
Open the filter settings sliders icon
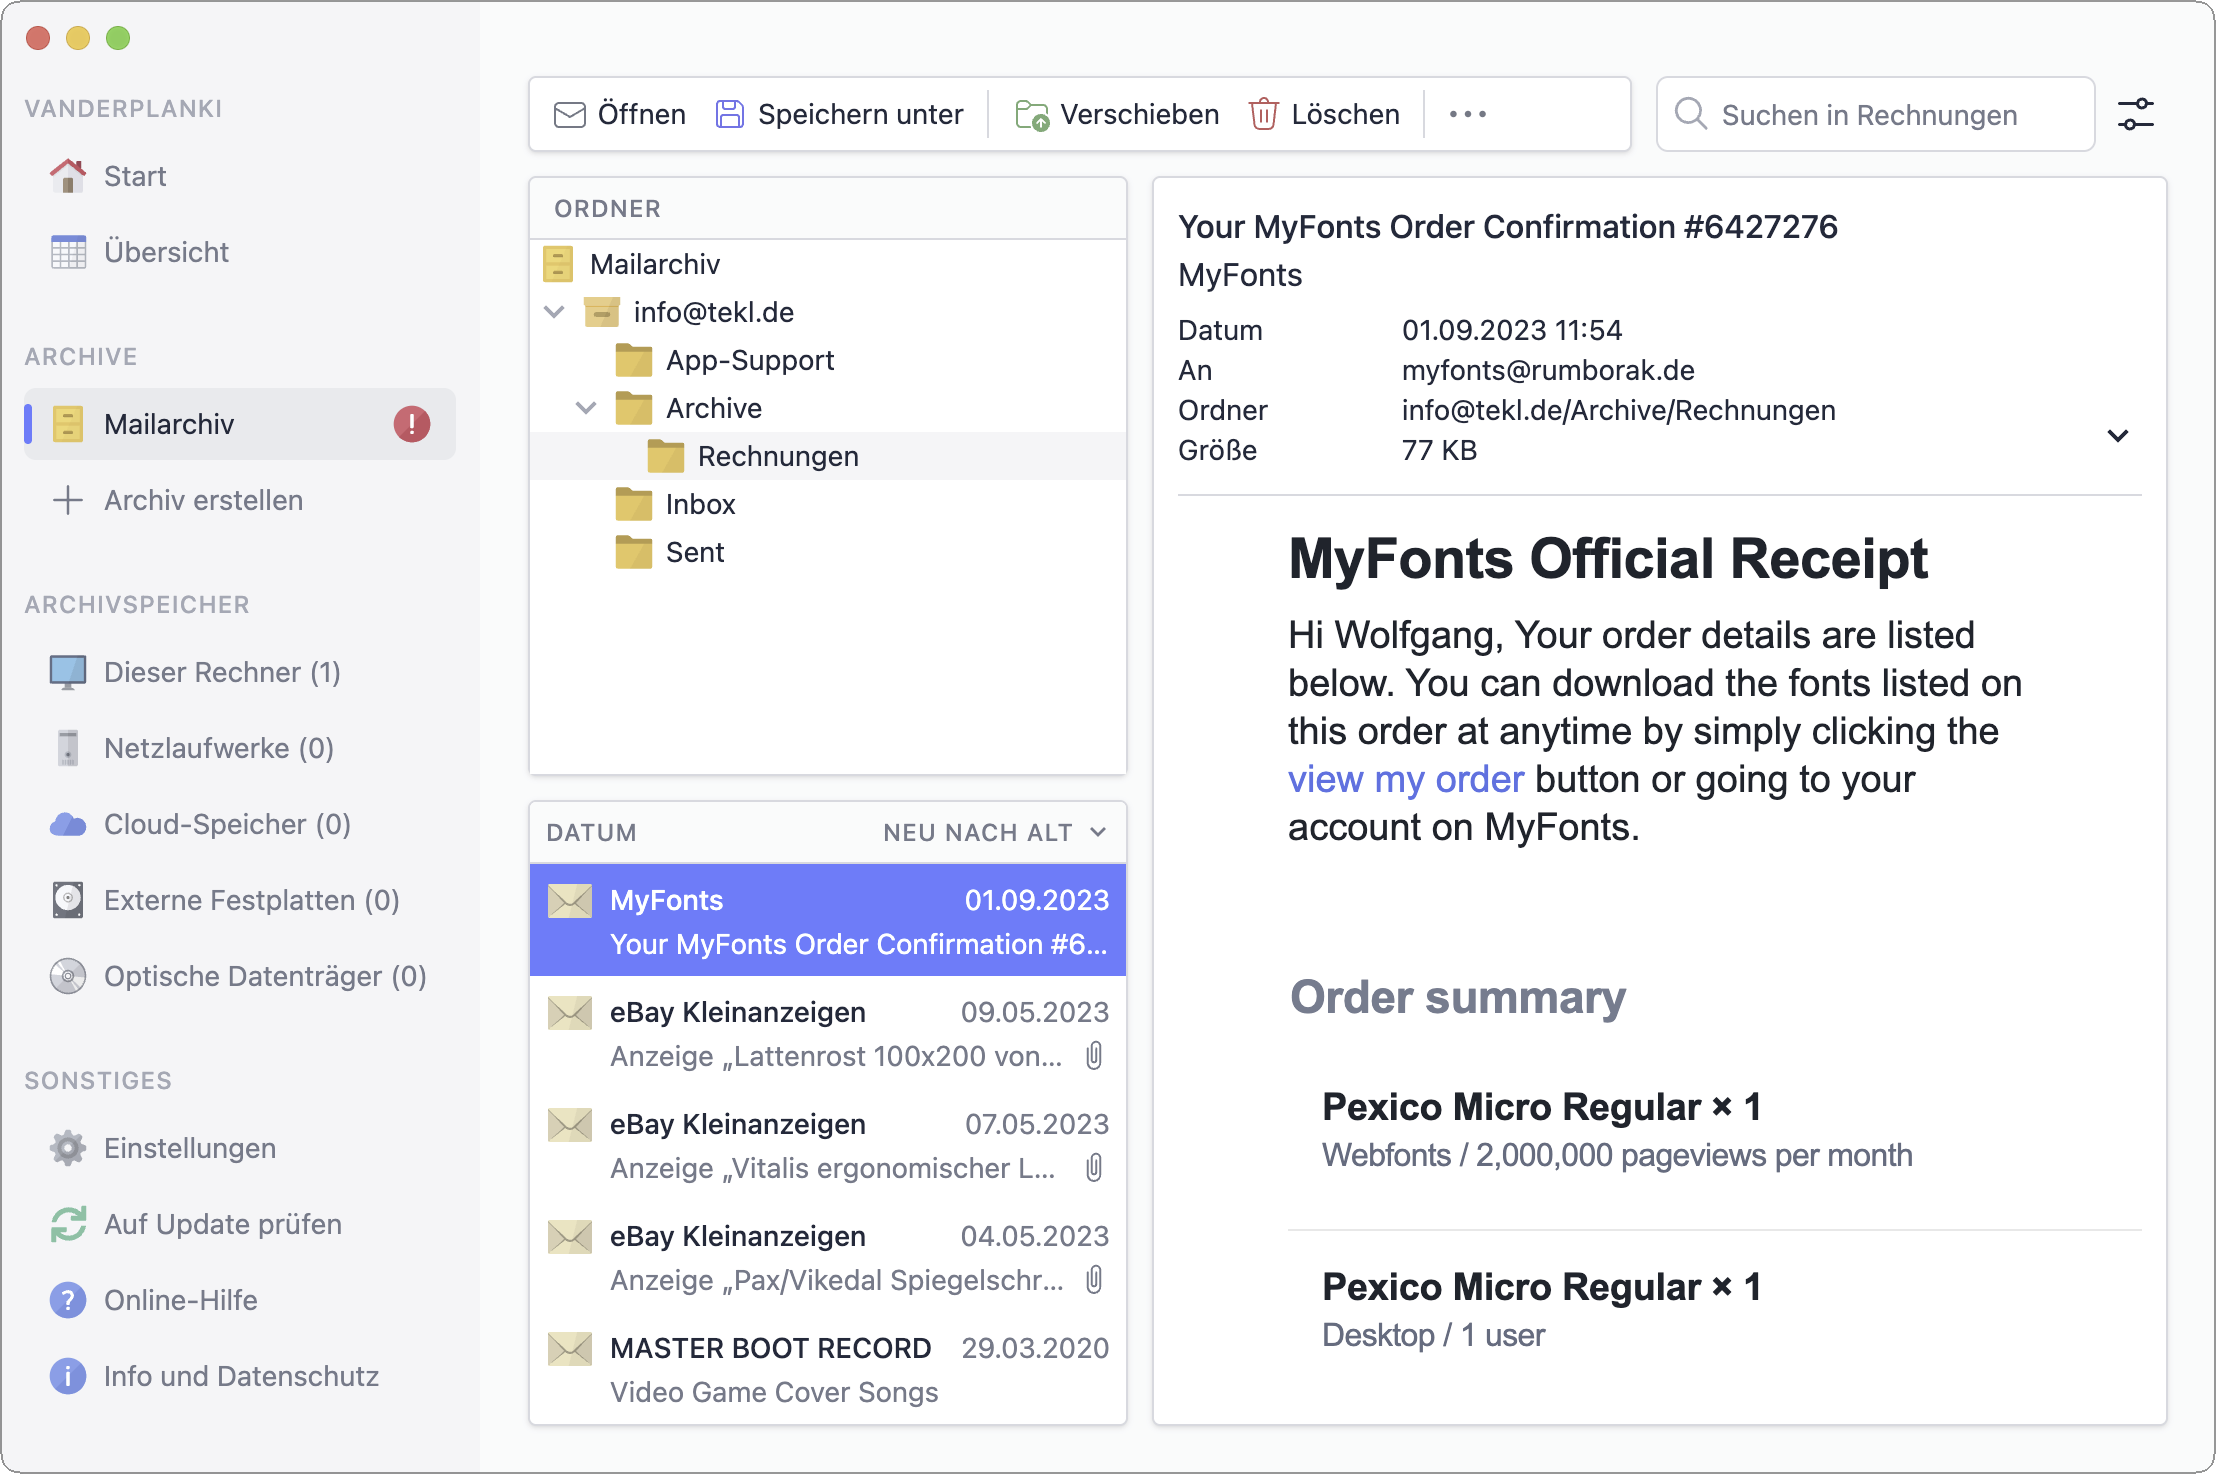click(2135, 114)
